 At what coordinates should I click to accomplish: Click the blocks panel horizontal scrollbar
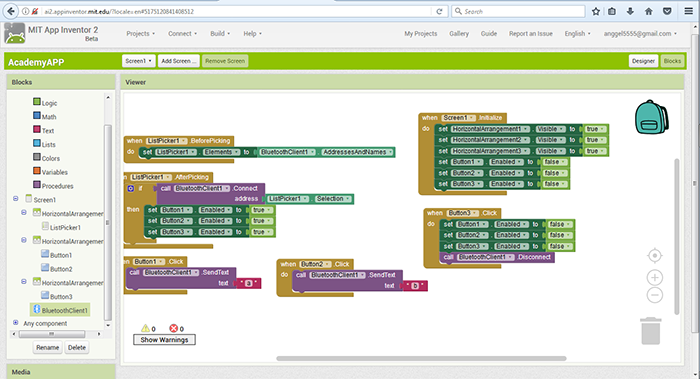click(52, 334)
